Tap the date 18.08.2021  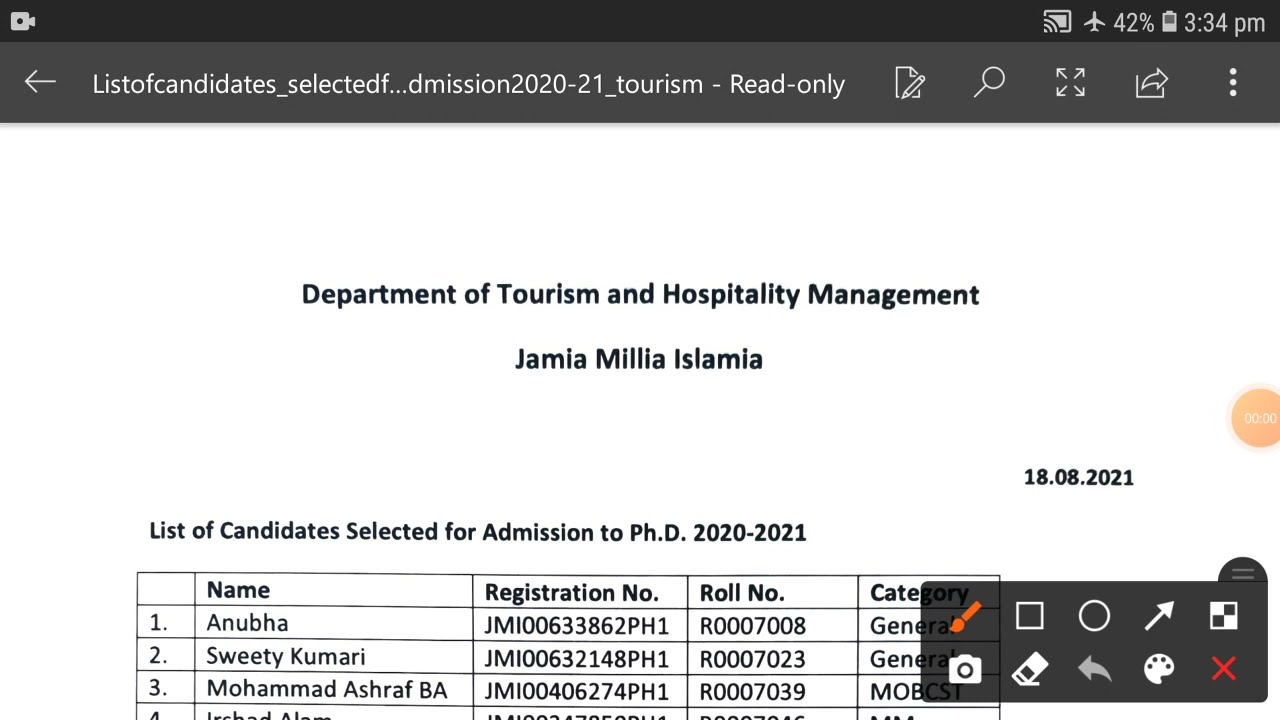point(1078,478)
